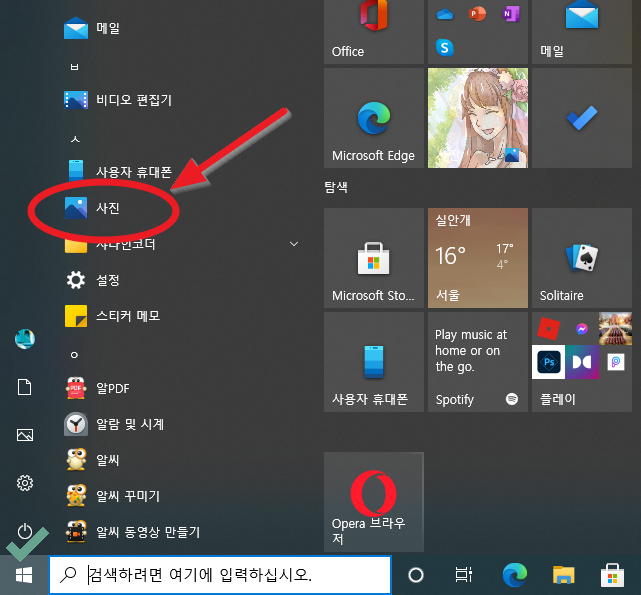This screenshot has height=595, width=641.
Task: Open Microsoft Store from the taskbar
Action: 612,575
